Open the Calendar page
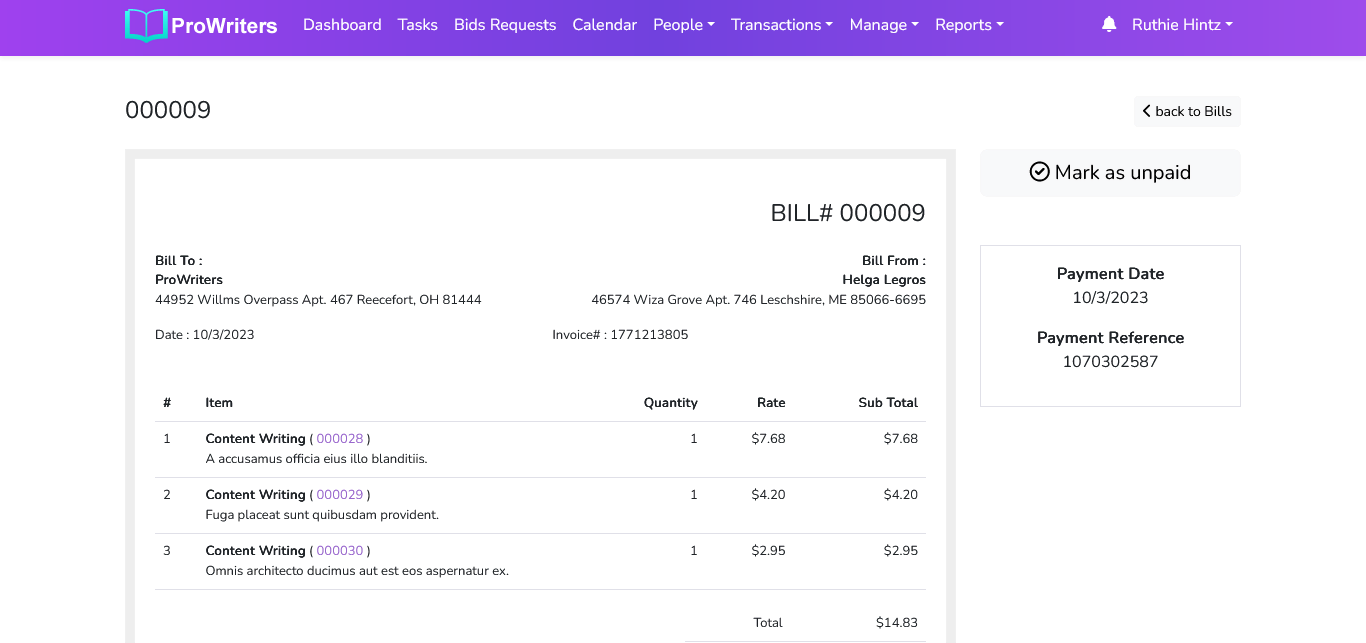Screen dimensions: 1366x643 coord(604,25)
